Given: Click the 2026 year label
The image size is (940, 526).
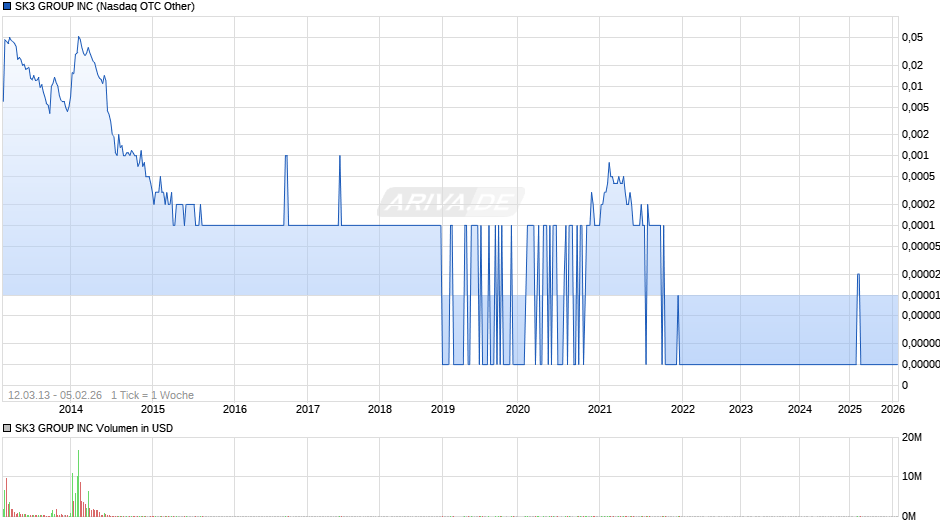Looking at the screenshot, I should [893, 409].
